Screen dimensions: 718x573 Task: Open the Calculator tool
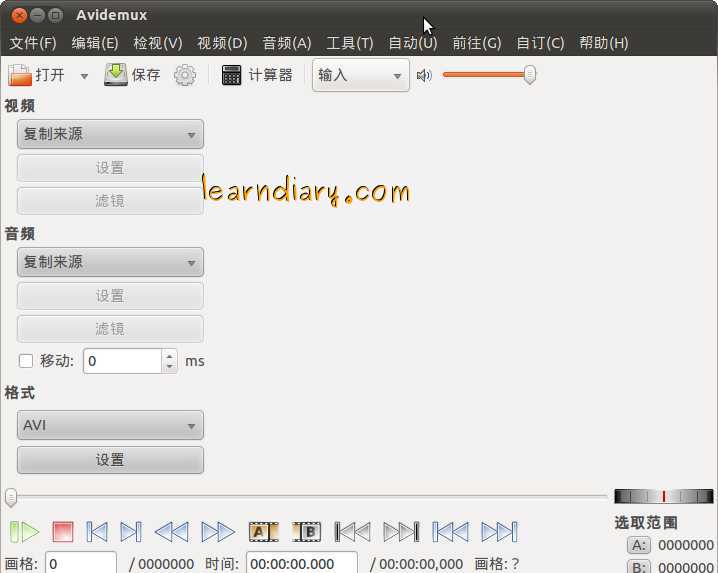(257, 75)
